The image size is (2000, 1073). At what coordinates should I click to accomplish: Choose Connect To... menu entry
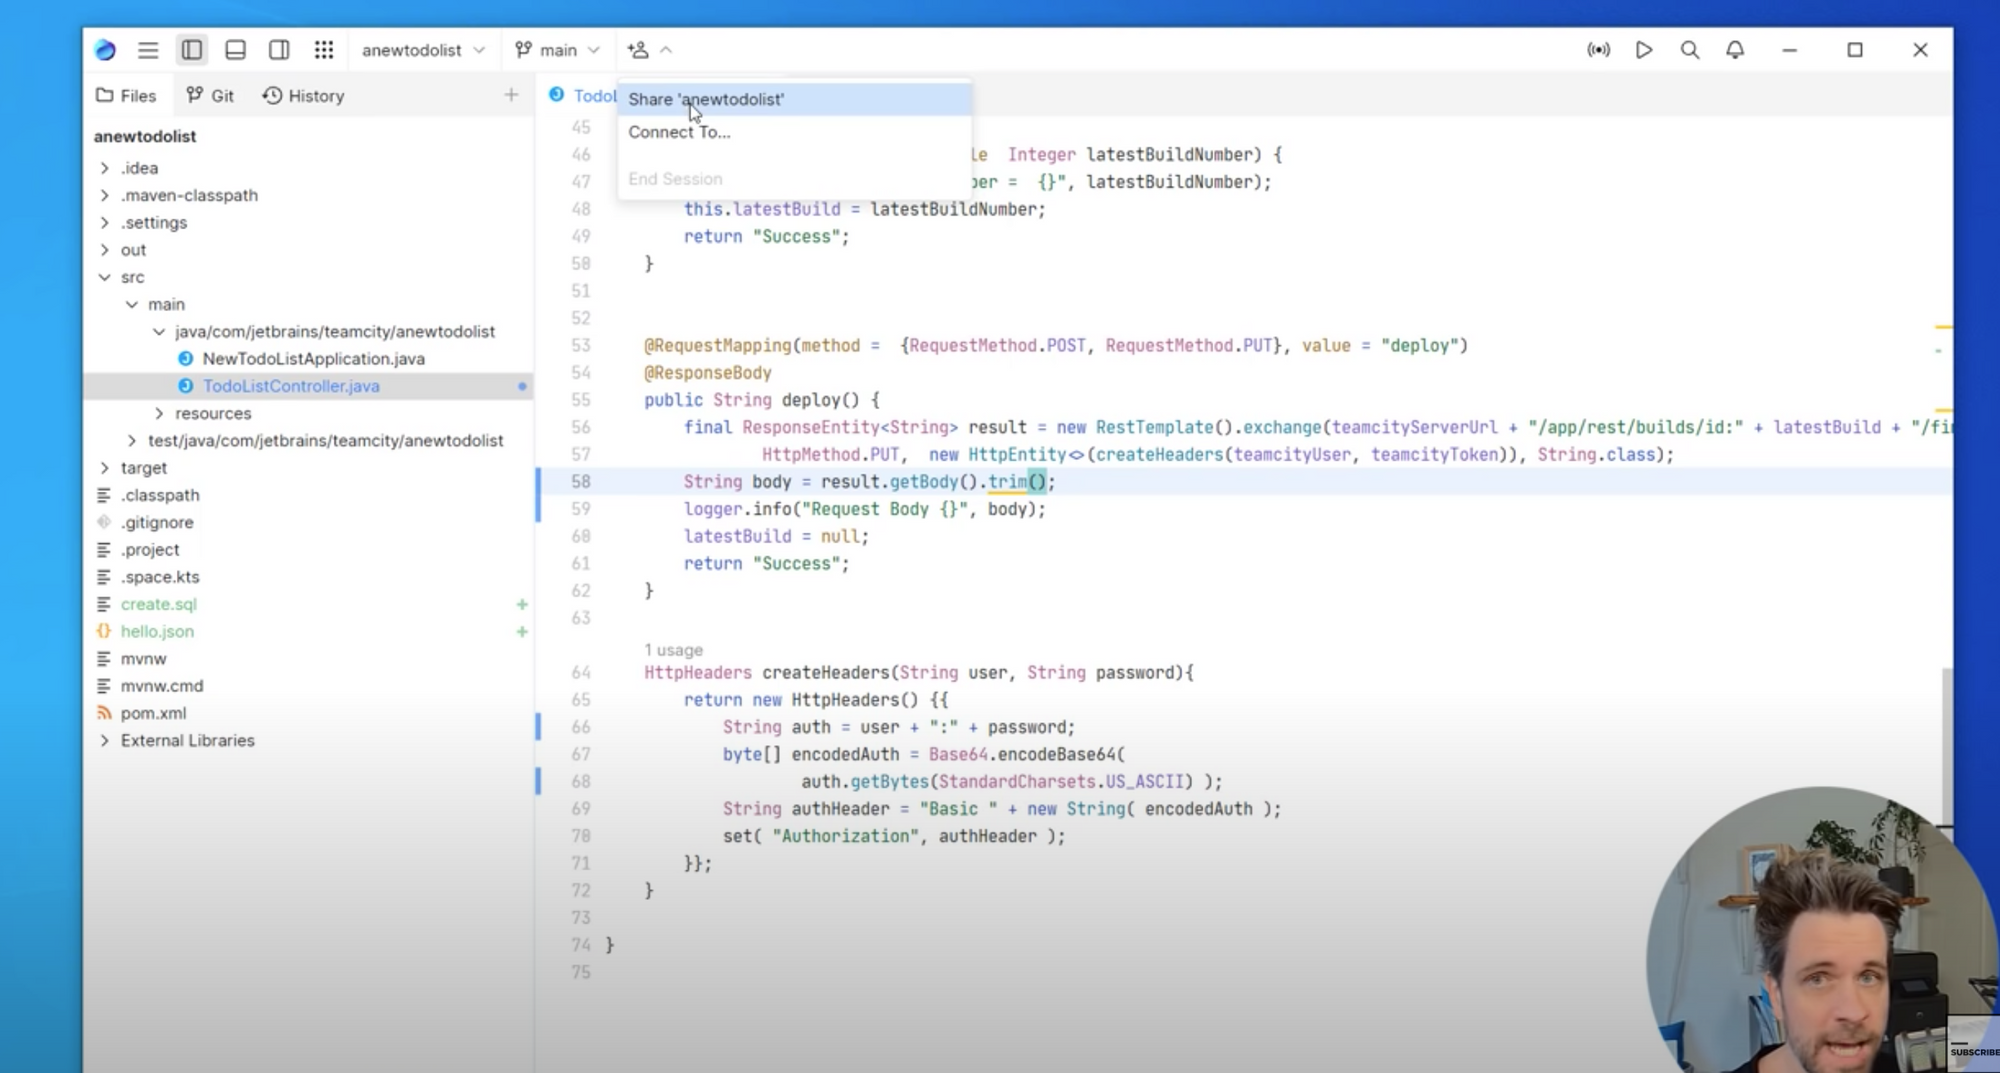pos(794,132)
